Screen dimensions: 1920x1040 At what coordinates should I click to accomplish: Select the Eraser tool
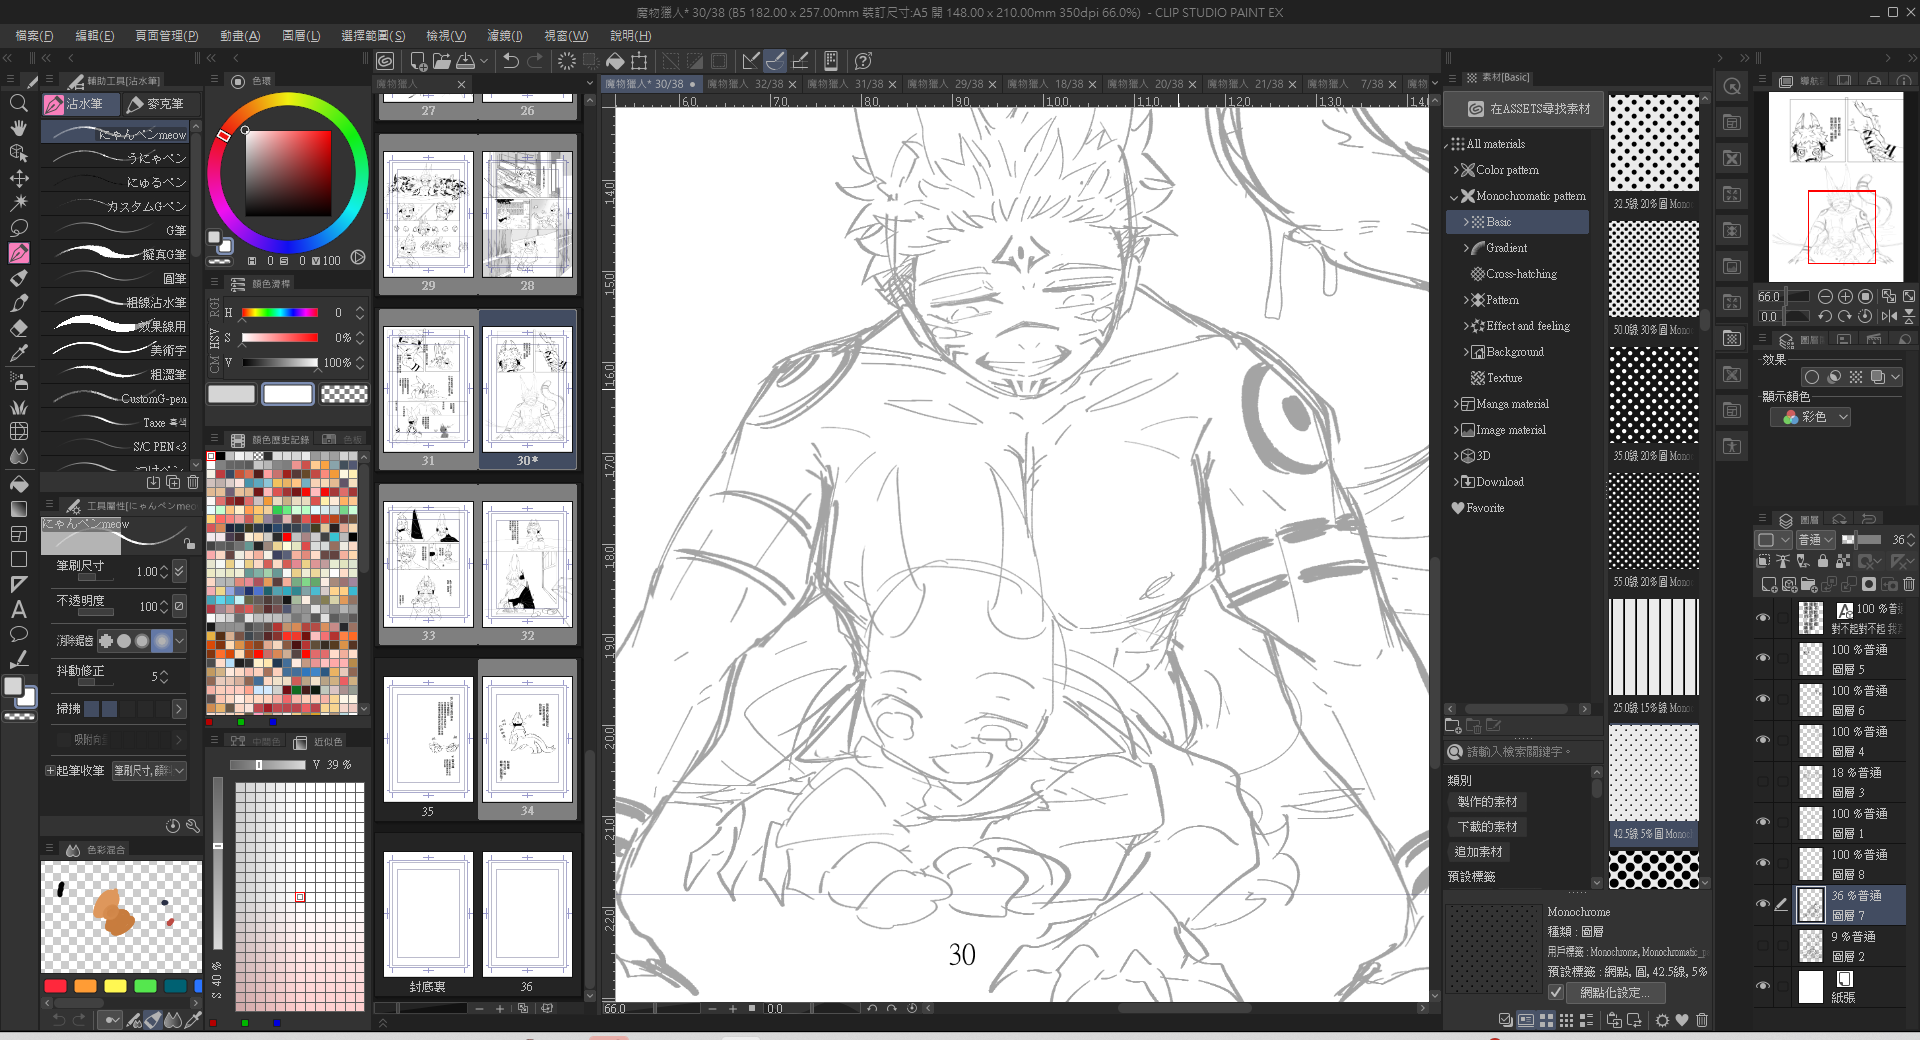[18, 328]
